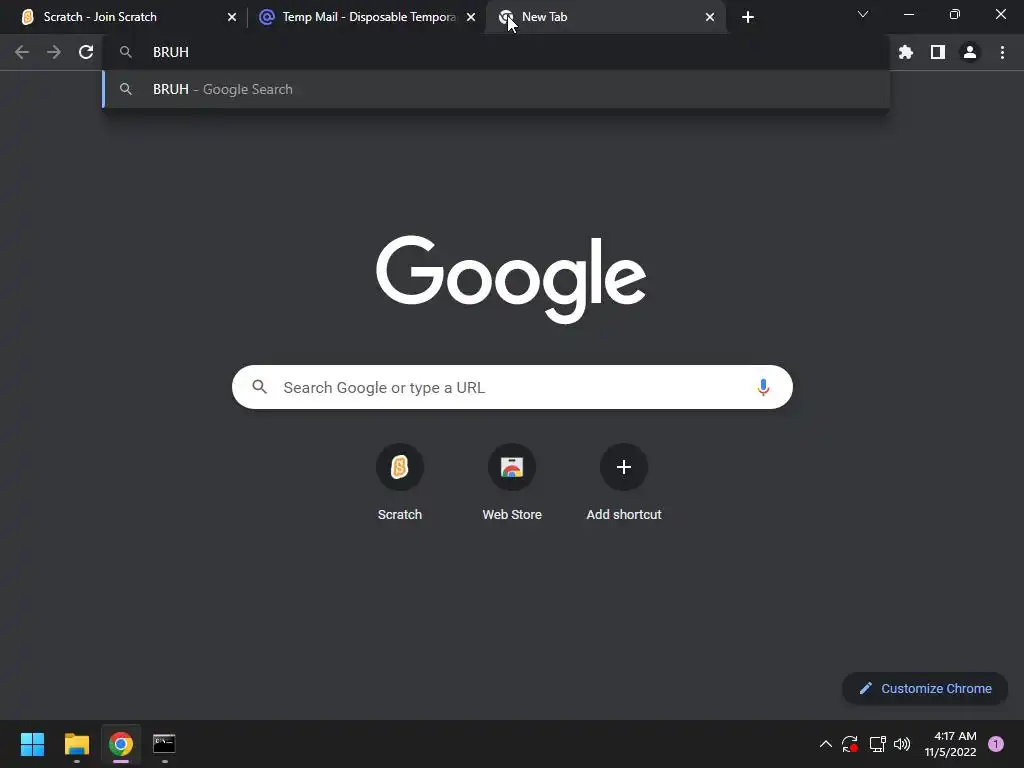Open the Chrome profile avatar icon
The height and width of the screenshot is (768, 1024).
pyautogui.click(x=970, y=52)
